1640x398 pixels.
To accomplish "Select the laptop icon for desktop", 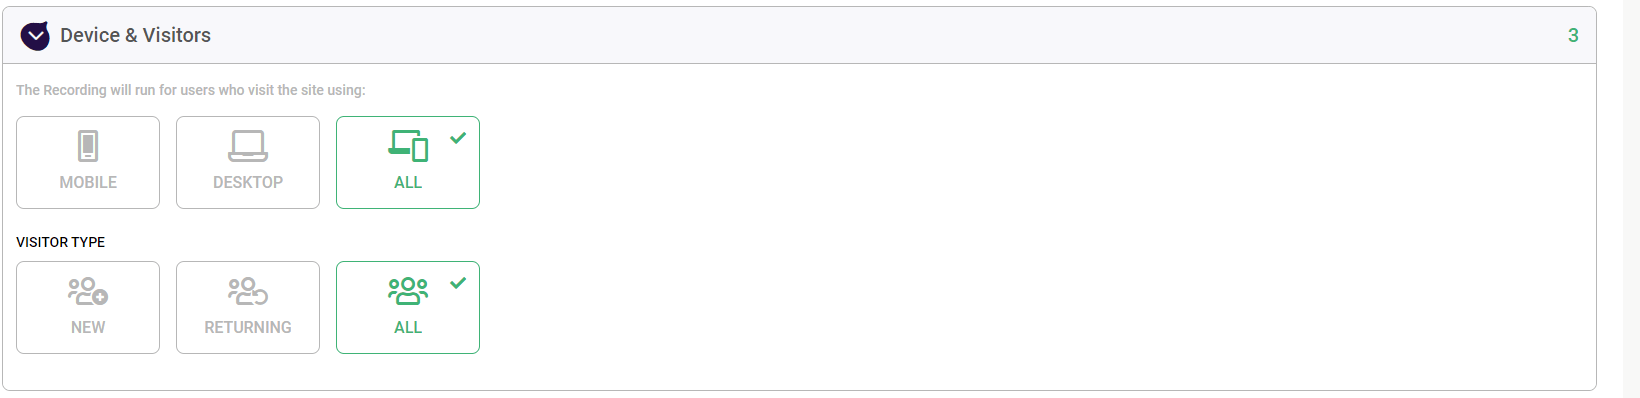I will point(248,146).
